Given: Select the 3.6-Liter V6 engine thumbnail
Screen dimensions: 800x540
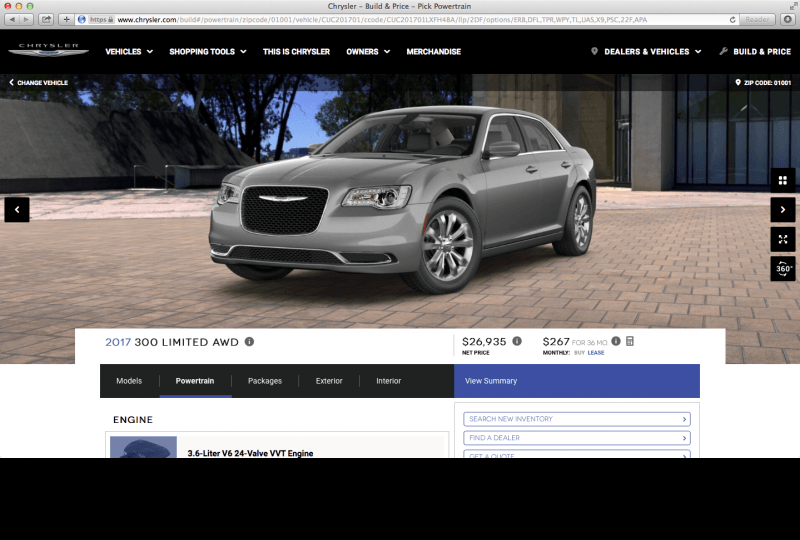Looking at the screenshot, I should [x=143, y=447].
